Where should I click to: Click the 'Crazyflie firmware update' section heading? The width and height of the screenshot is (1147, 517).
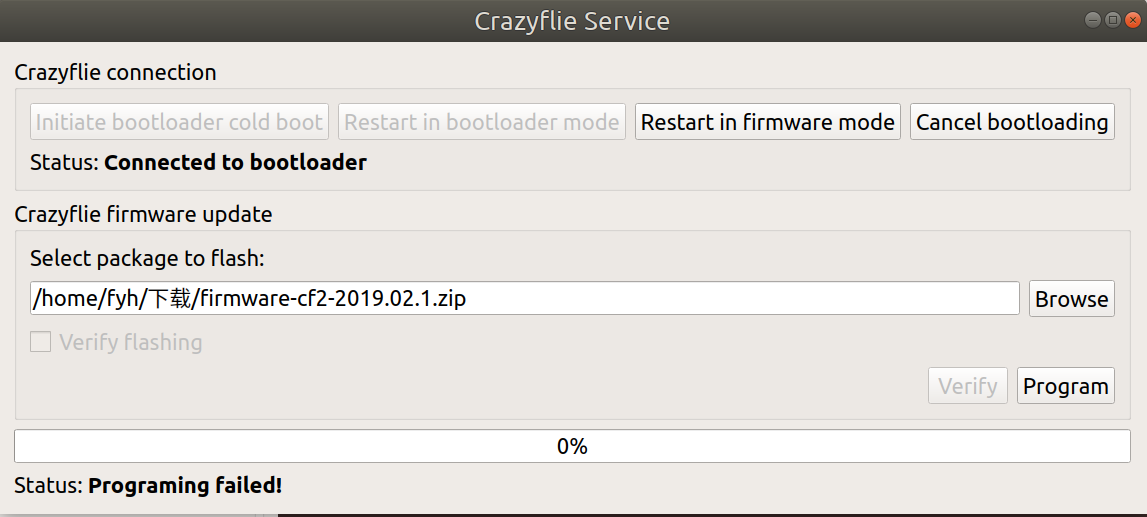pyautogui.click(x=143, y=214)
